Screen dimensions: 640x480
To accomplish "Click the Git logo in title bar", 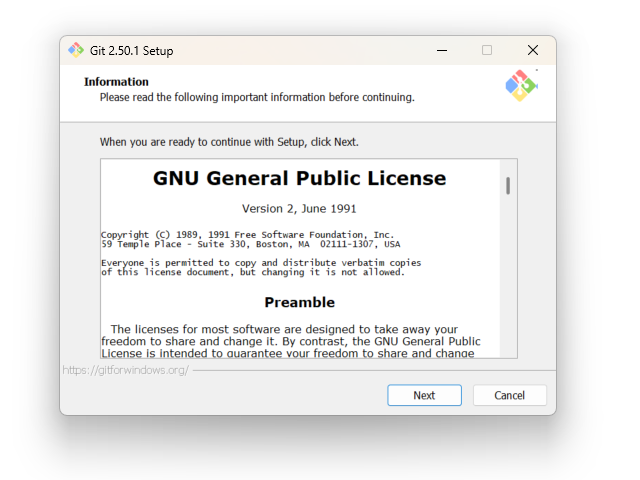I will pos(76,50).
